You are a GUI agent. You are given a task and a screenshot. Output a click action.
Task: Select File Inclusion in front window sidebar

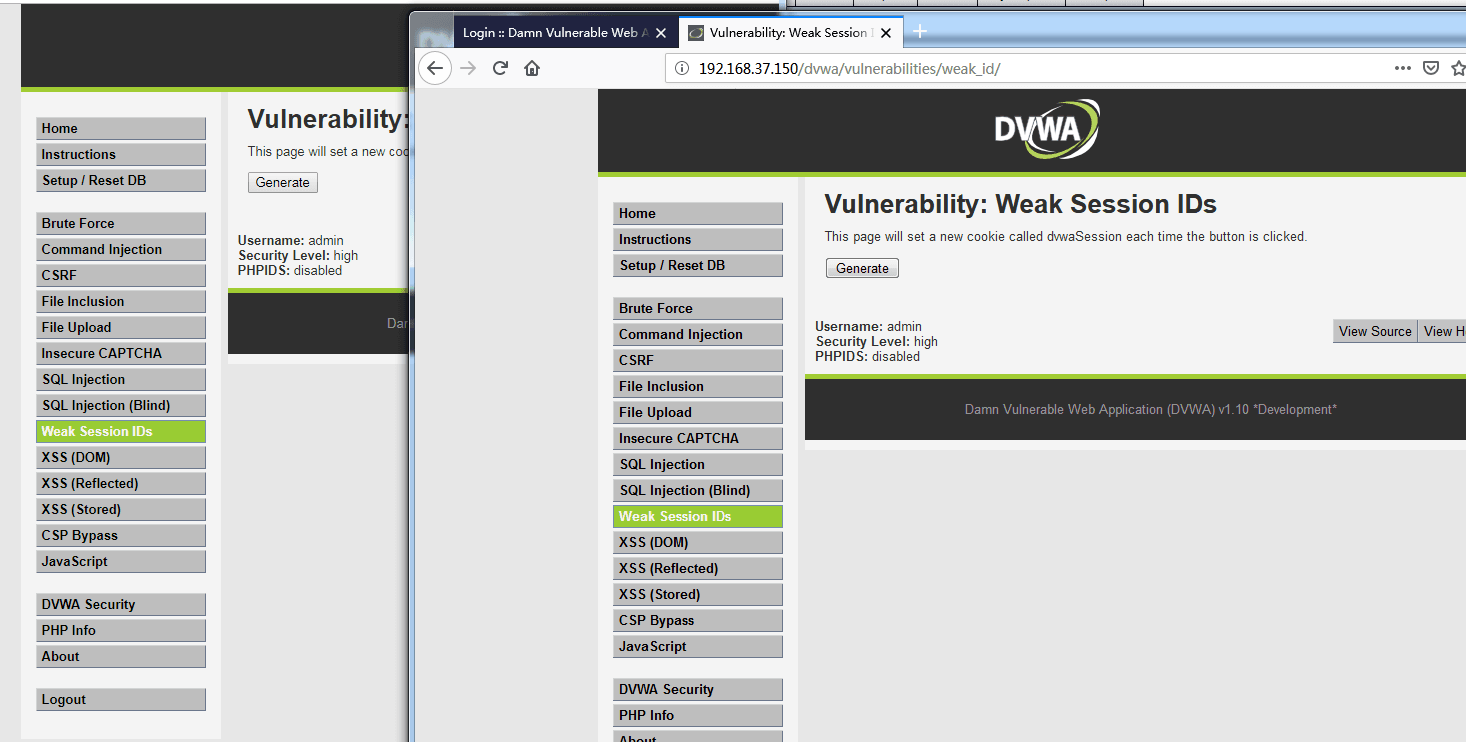coord(698,386)
